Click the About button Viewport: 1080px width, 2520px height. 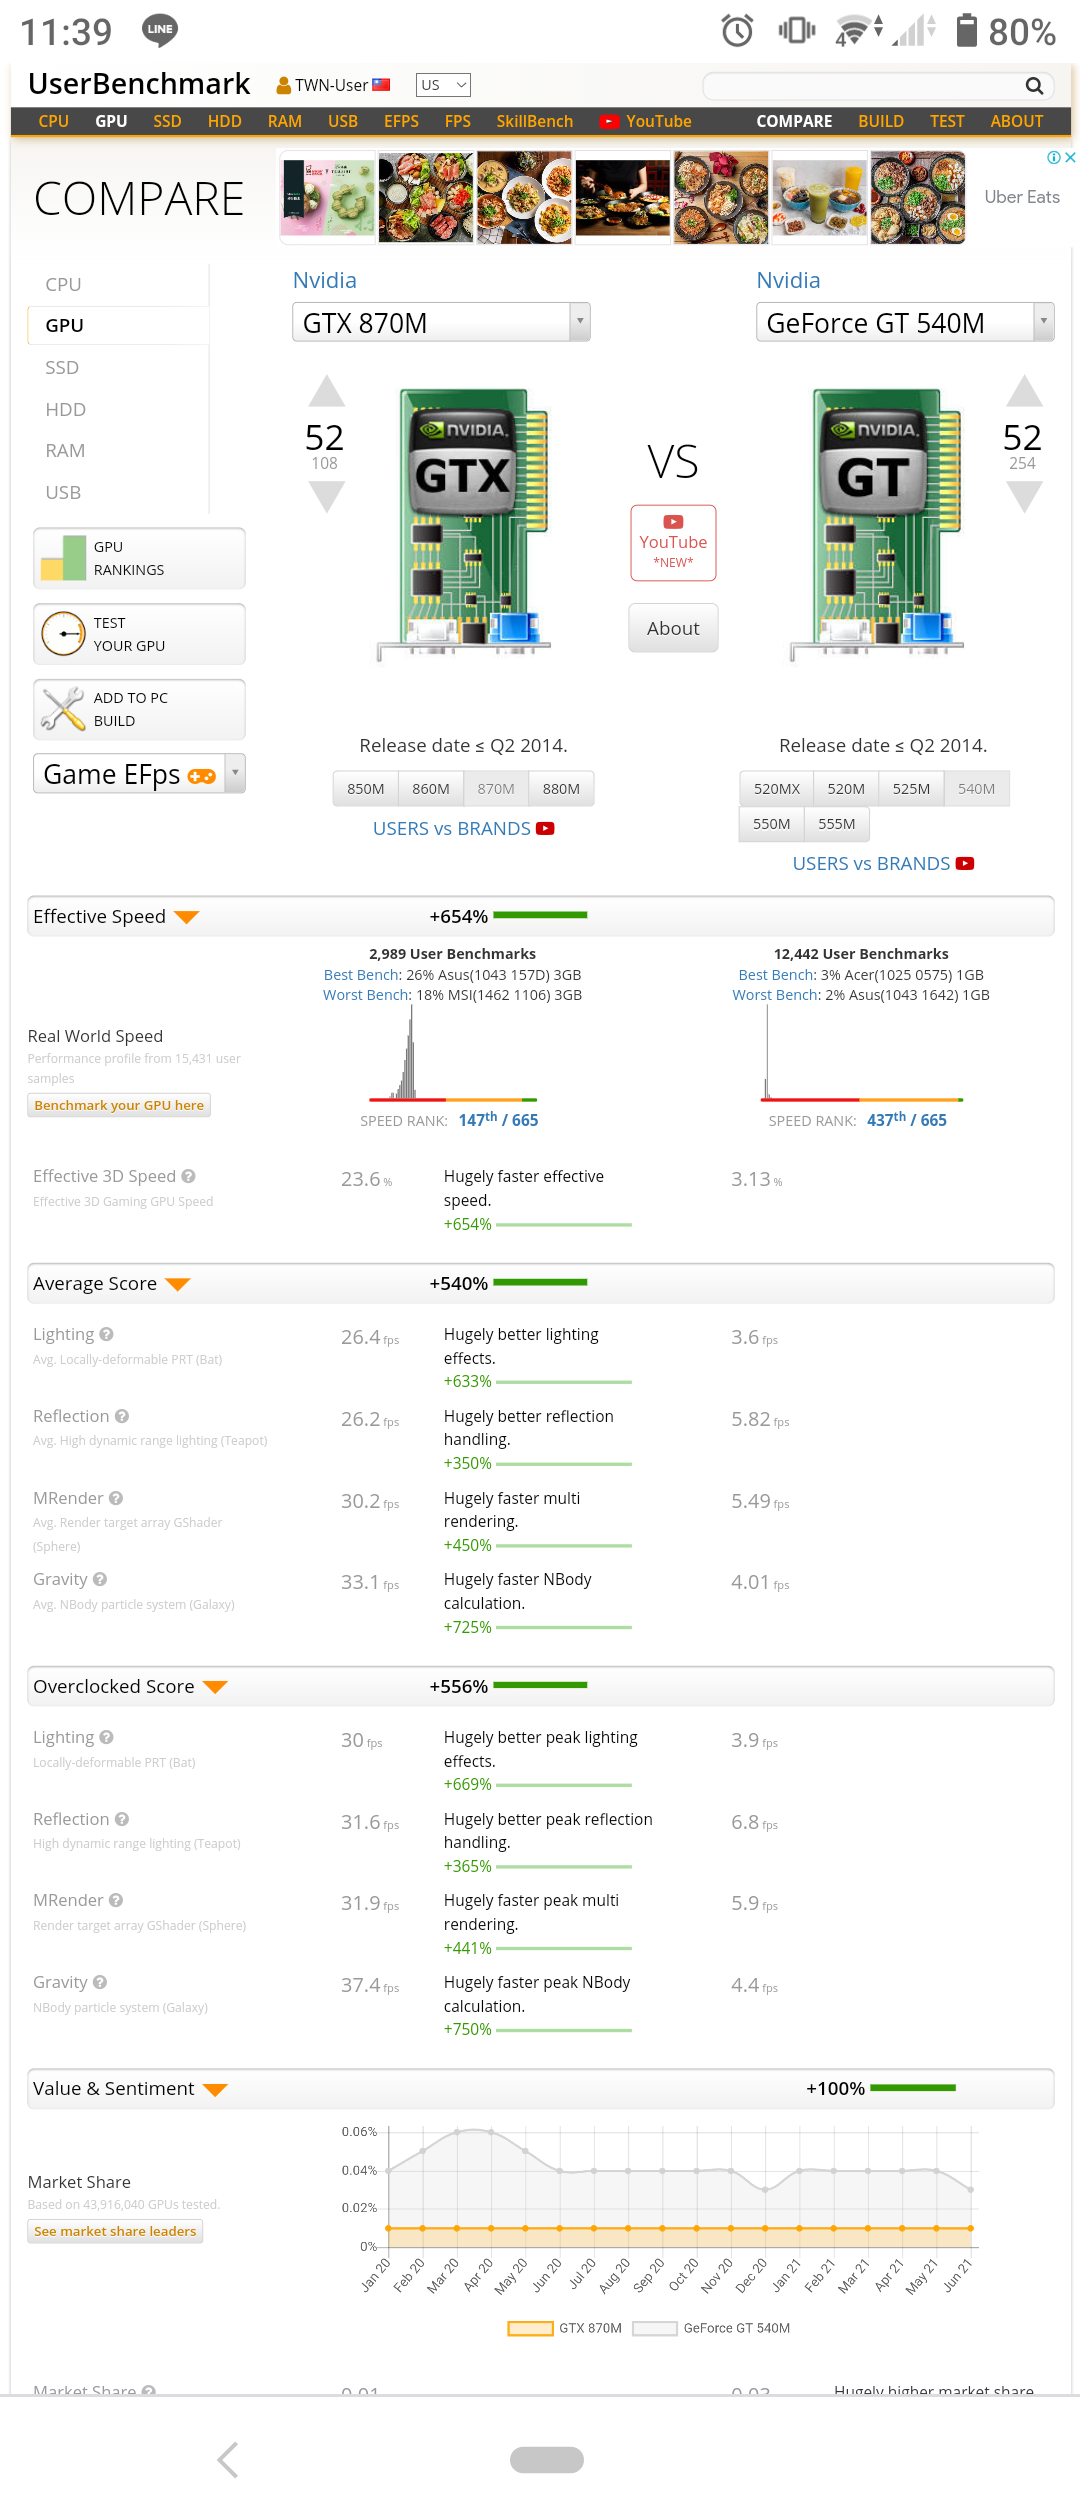point(673,628)
